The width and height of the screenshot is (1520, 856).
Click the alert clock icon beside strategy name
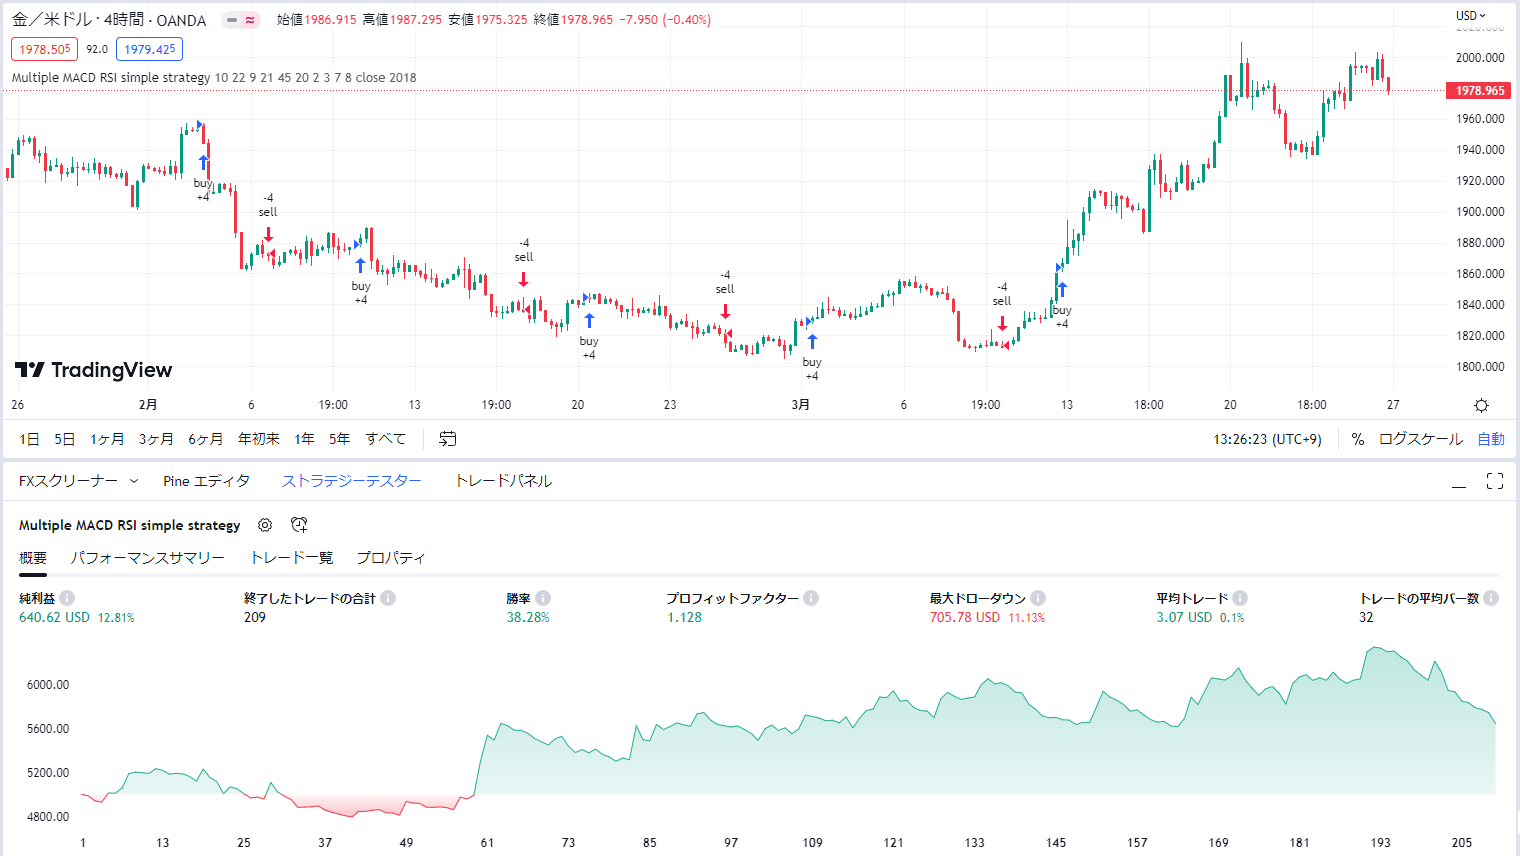click(299, 525)
